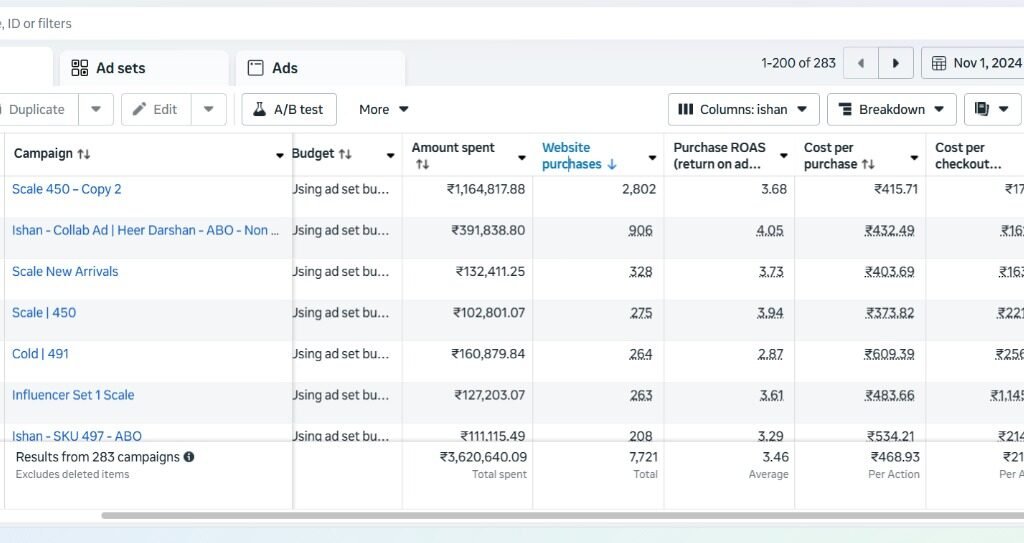1024x543 pixels.
Task: Click the horizontal scrollbar below the table
Action: pyautogui.click(x=560, y=516)
